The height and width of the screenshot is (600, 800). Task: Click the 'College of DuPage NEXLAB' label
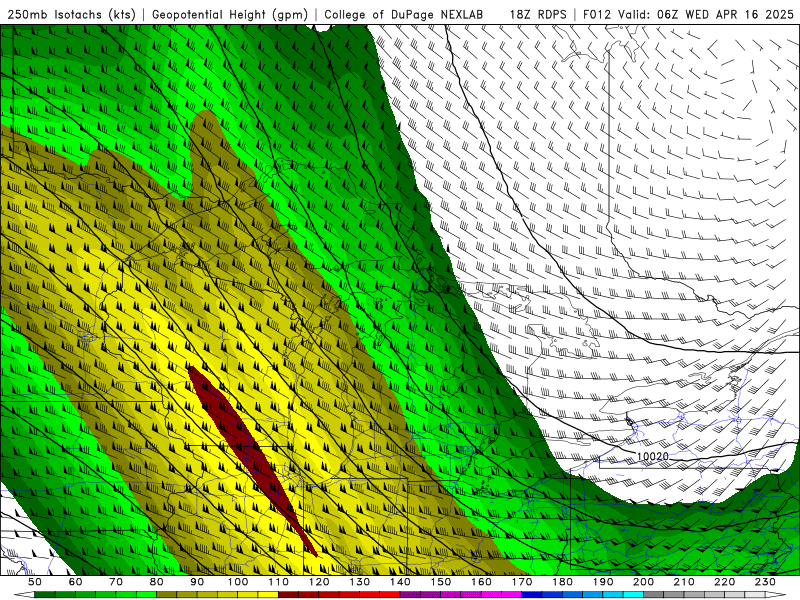point(403,14)
